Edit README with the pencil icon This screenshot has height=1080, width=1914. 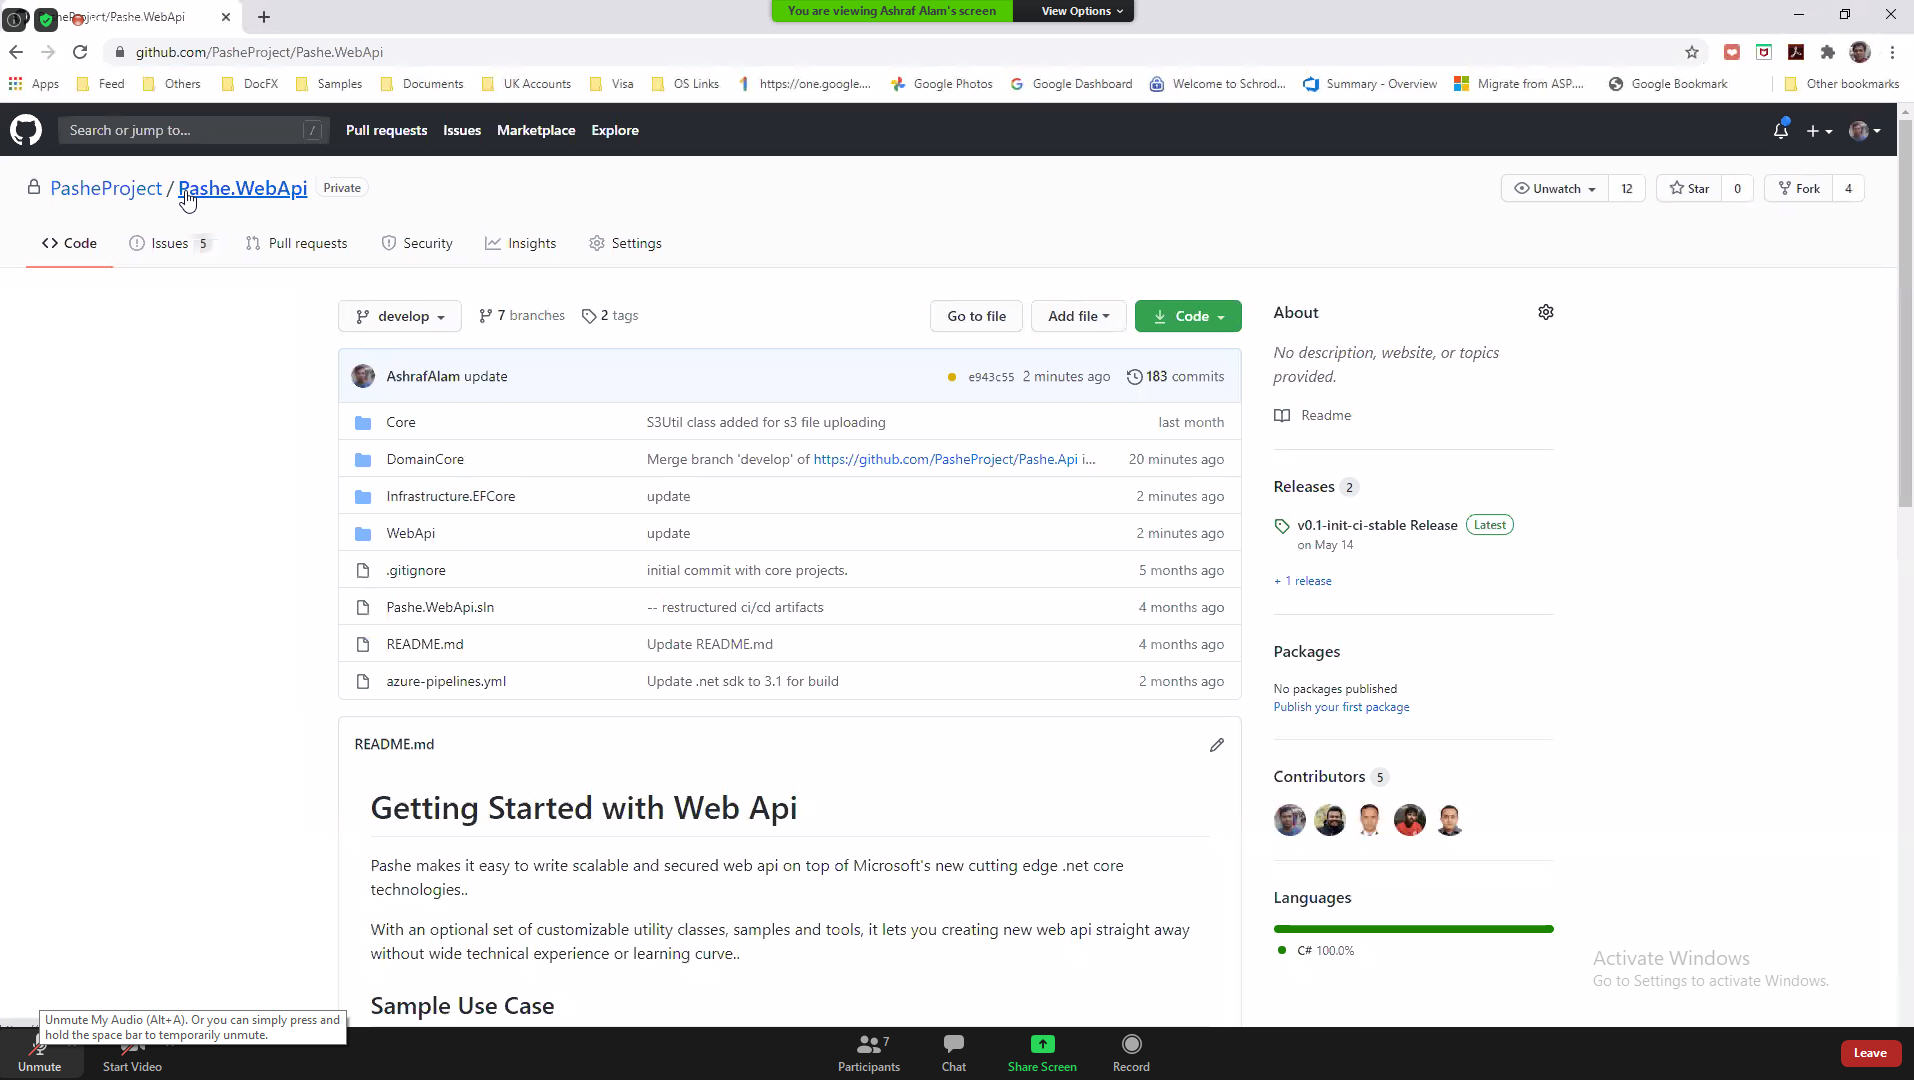click(x=1216, y=745)
